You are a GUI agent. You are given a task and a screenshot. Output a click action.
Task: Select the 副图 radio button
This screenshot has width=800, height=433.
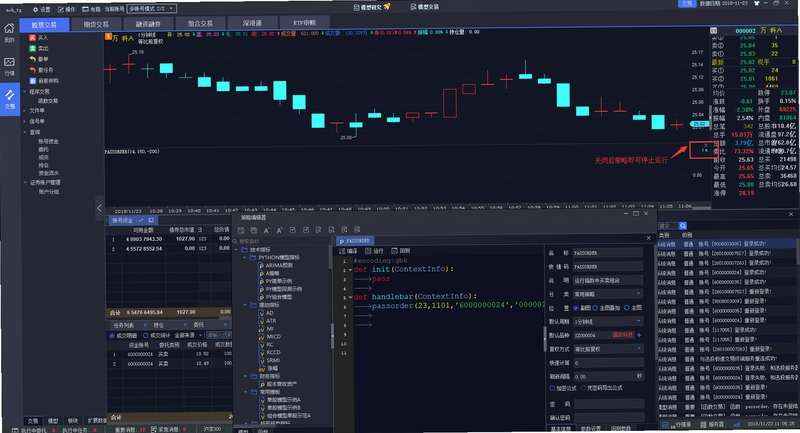click(576, 308)
